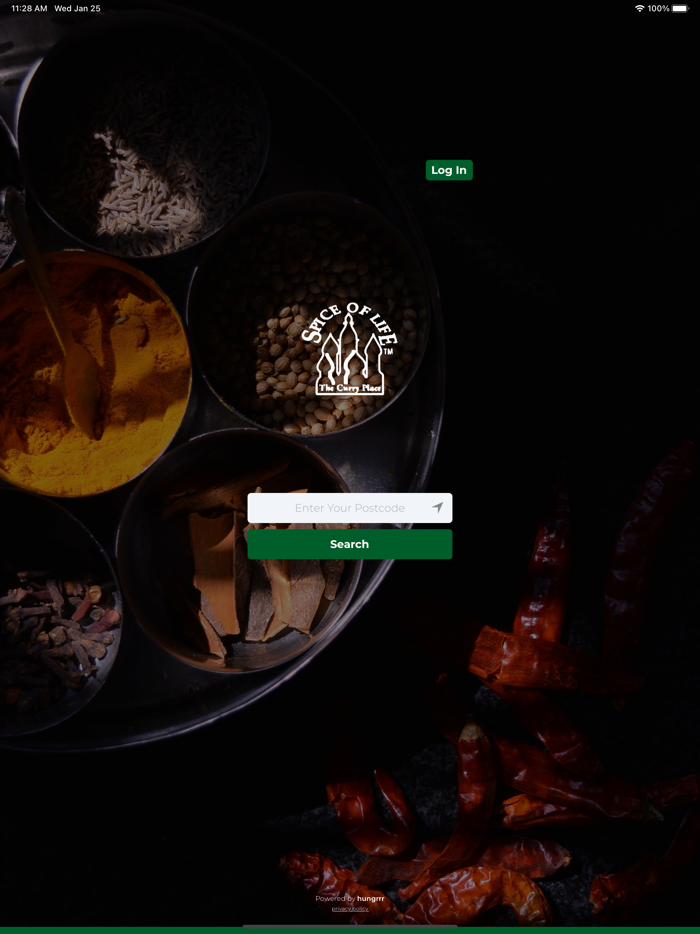Tap the Wi-Fi status icon

(x=640, y=8)
